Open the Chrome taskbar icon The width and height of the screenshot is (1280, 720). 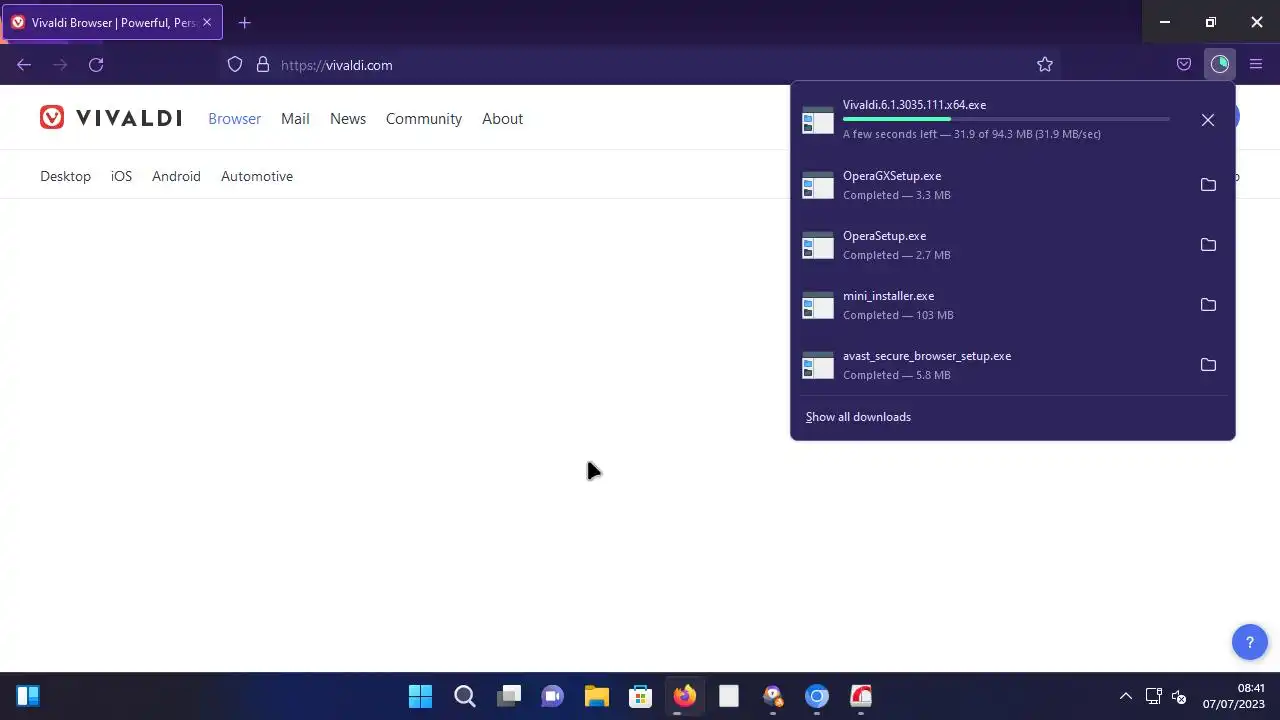(x=817, y=696)
